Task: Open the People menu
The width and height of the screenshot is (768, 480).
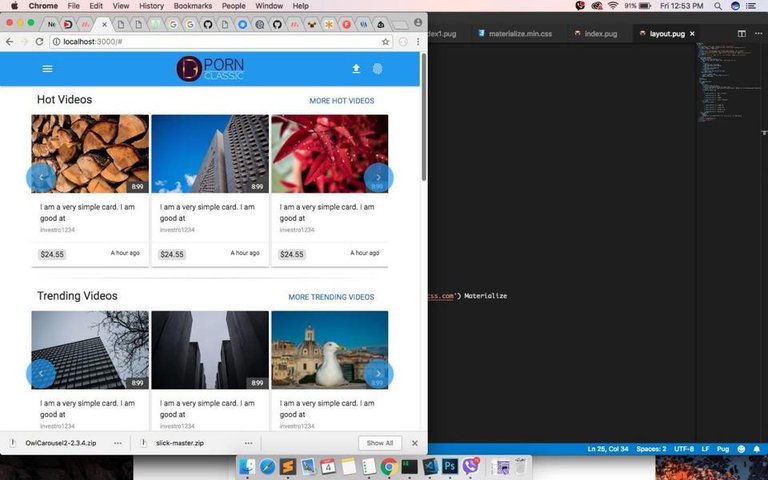Action: click(234, 6)
